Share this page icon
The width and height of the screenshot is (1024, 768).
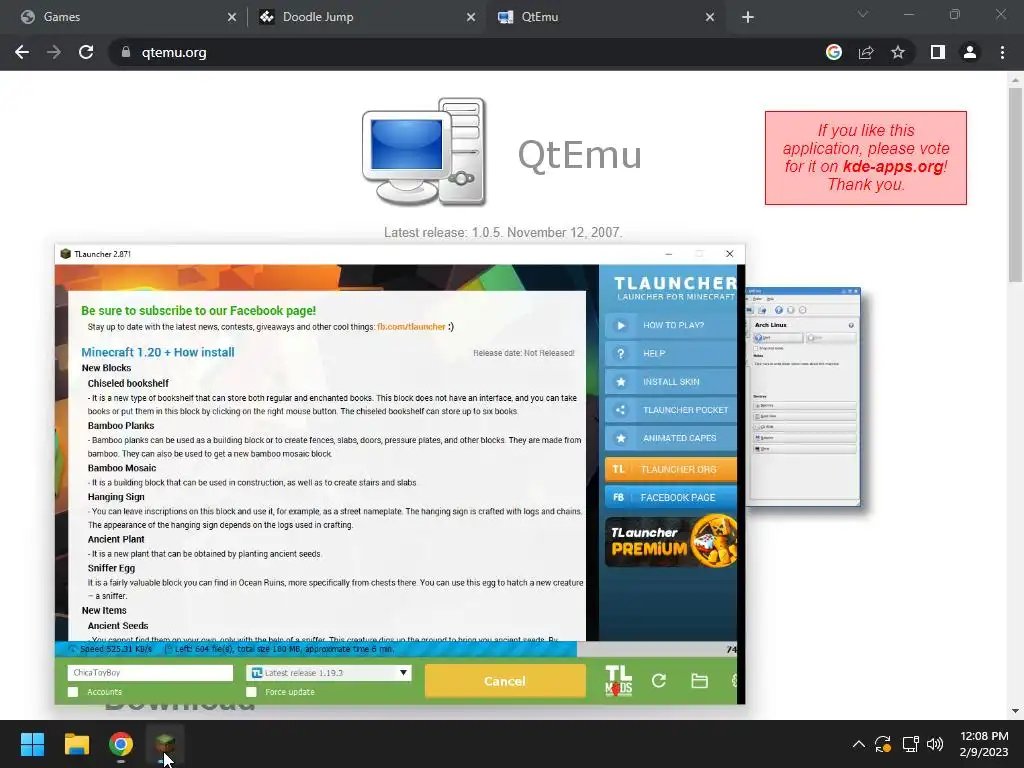point(866,52)
